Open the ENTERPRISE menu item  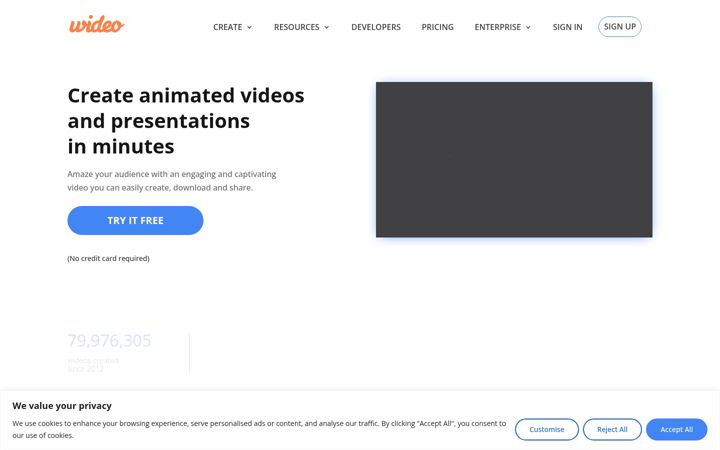(498, 27)
